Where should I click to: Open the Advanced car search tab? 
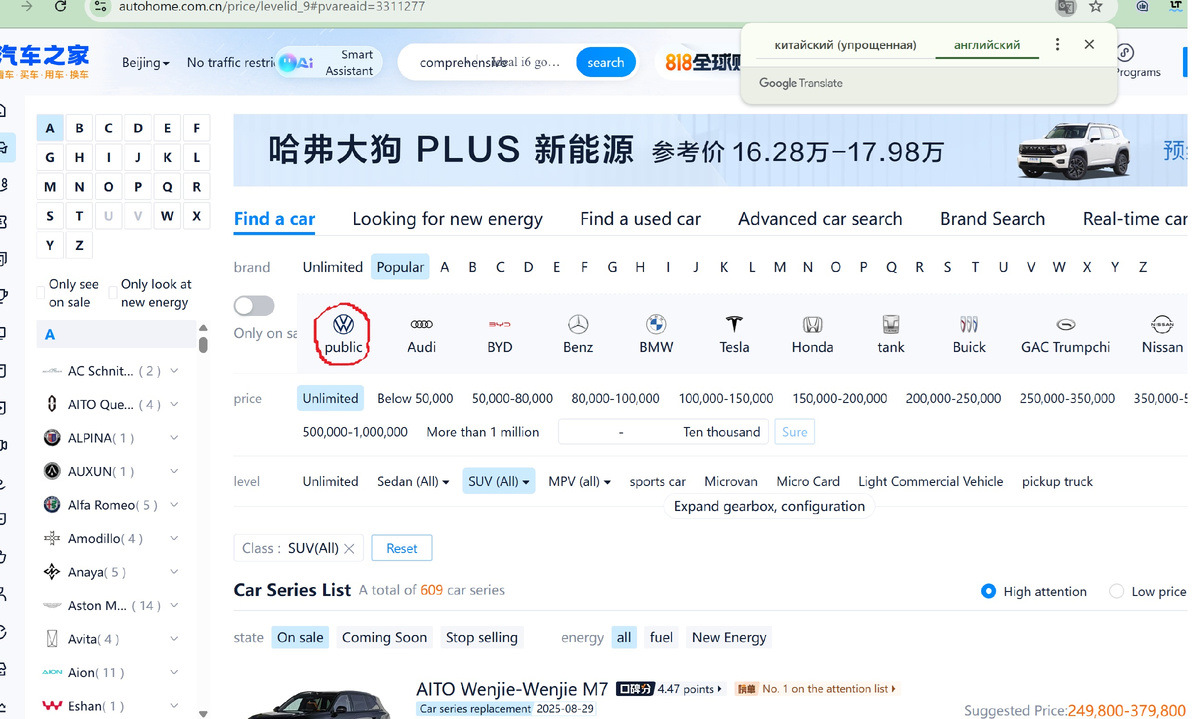pos(820,219)
